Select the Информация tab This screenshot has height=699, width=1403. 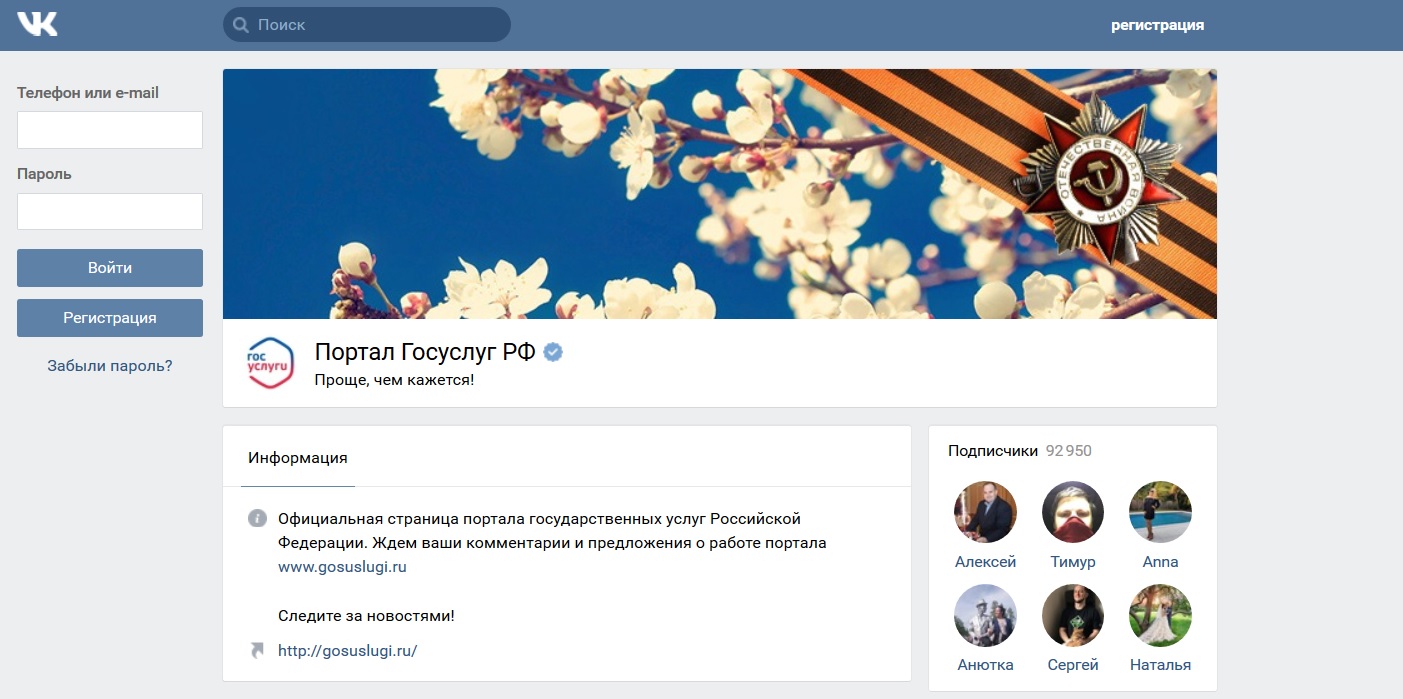(x=298, y=458)
